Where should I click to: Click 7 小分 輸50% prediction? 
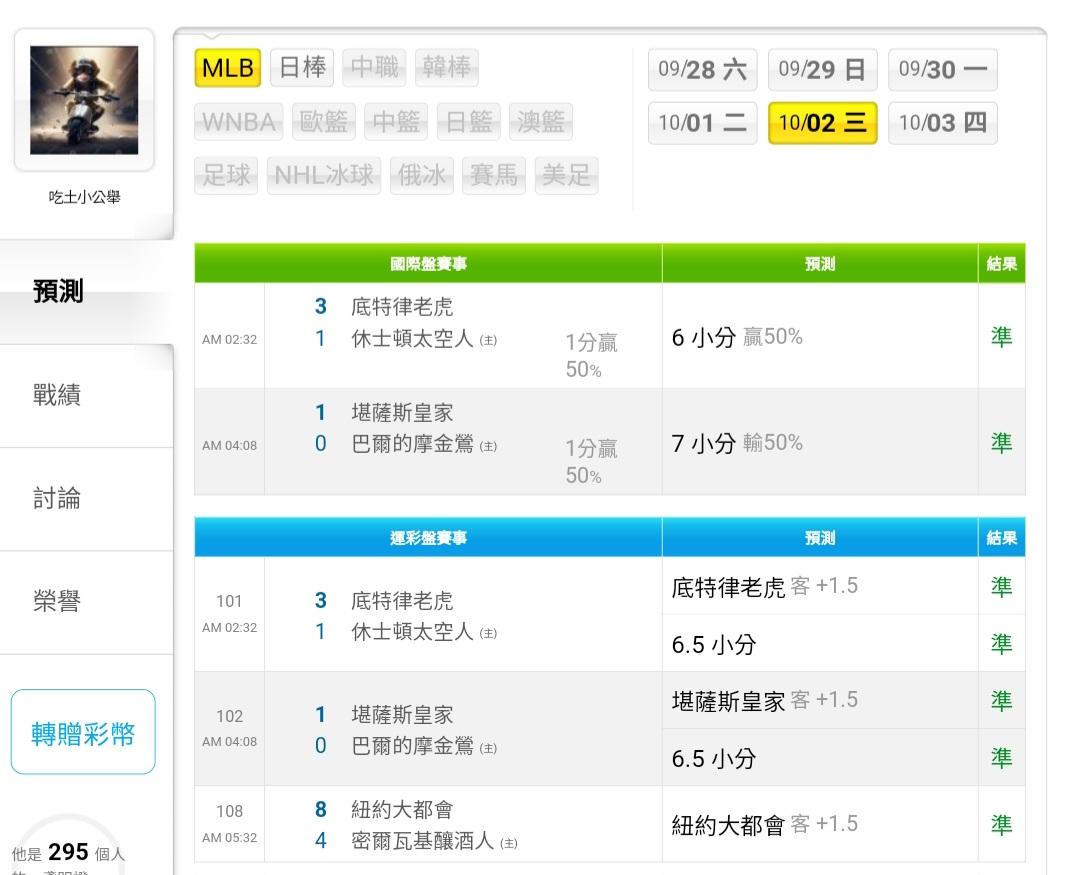[x=737, y=443]
